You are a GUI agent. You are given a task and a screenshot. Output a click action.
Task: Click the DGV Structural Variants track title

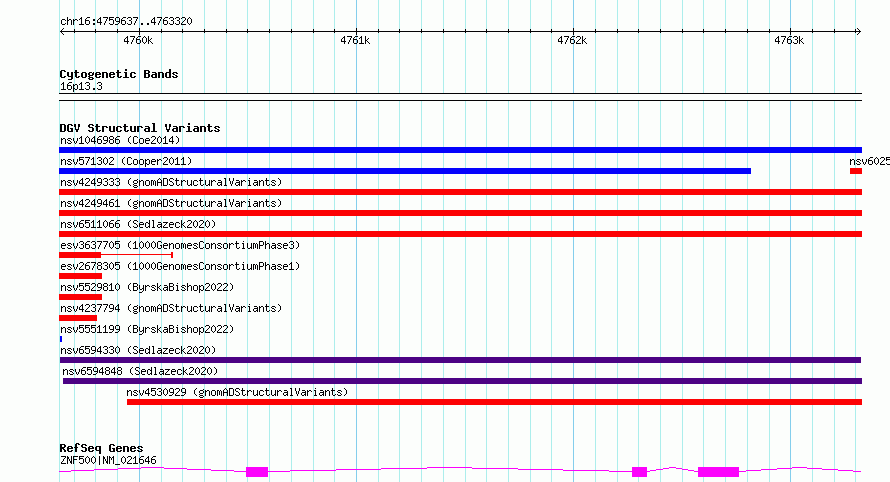click(x=140, y=128)
